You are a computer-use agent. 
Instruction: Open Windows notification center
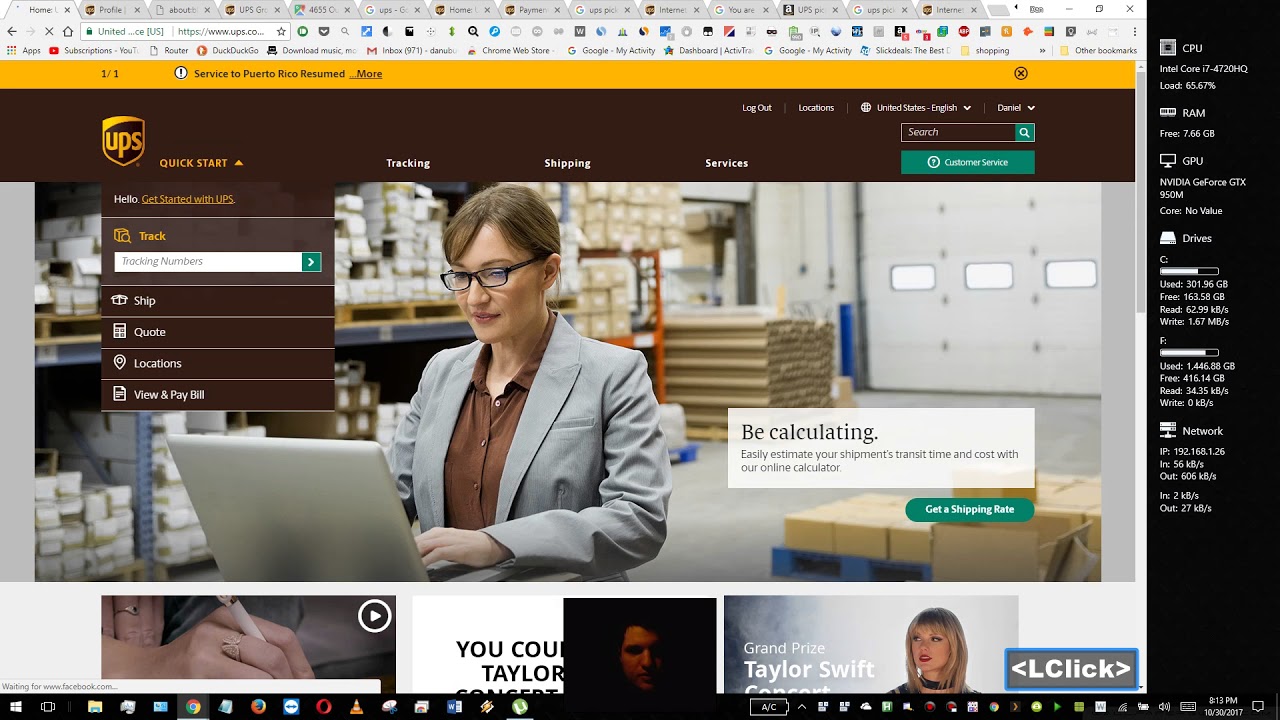coord(1257,707)
